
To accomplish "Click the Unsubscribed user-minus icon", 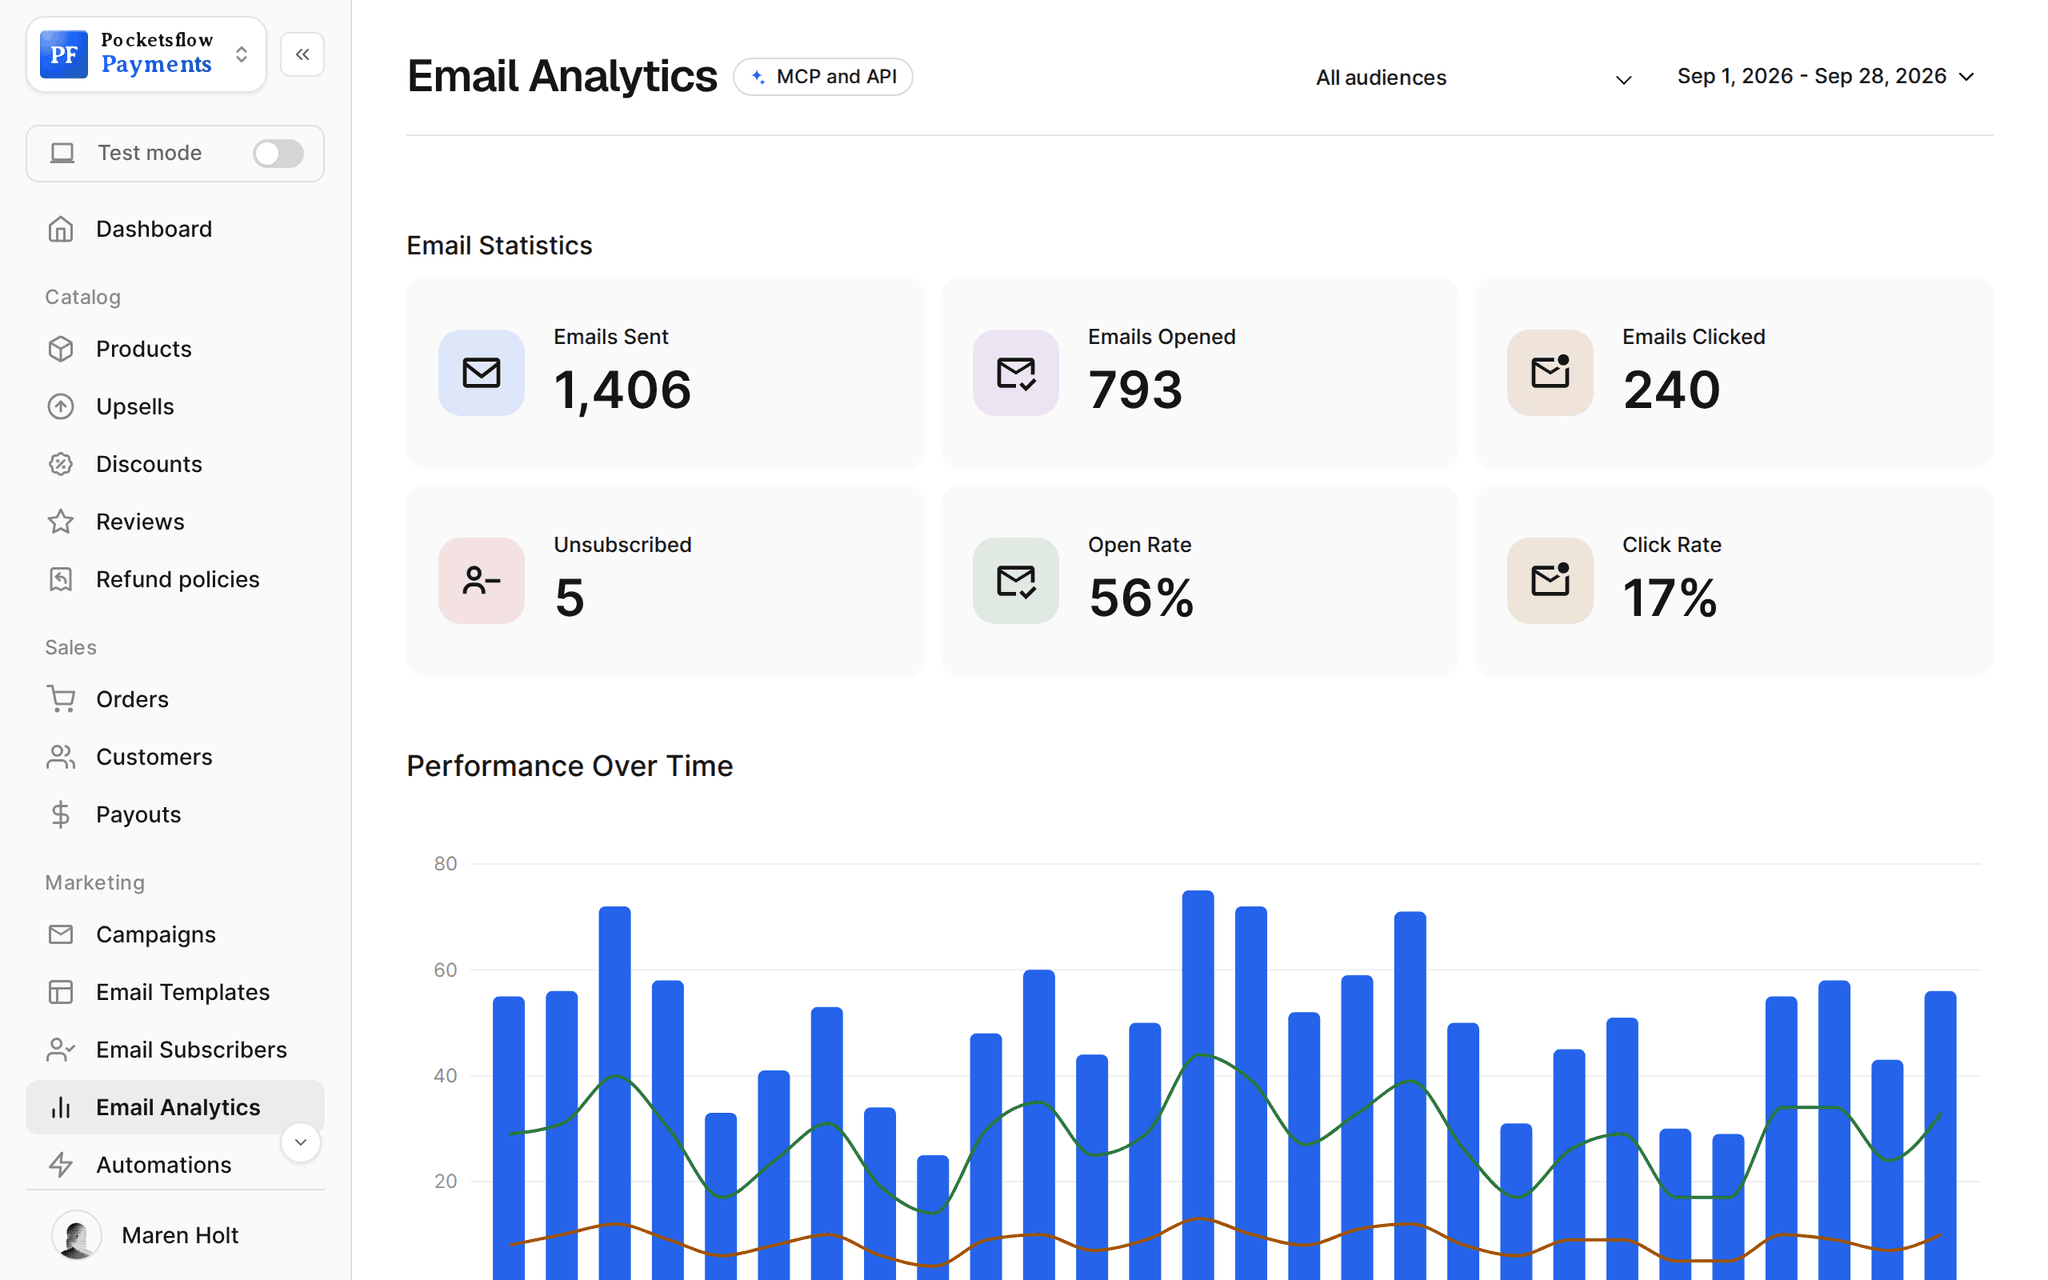I will [x=481, y=581].
